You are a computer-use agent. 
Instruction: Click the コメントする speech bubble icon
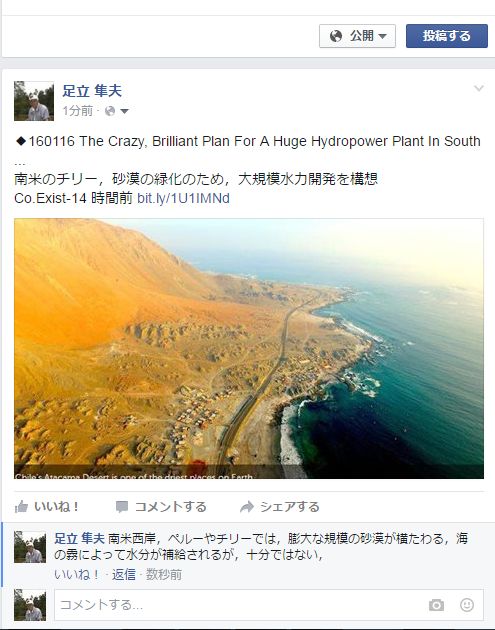(122, 507)
